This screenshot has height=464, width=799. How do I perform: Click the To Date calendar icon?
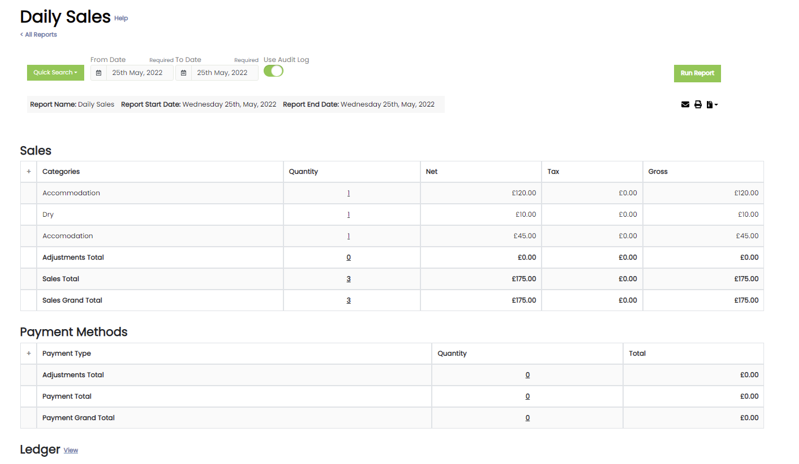tap(183, 73)
